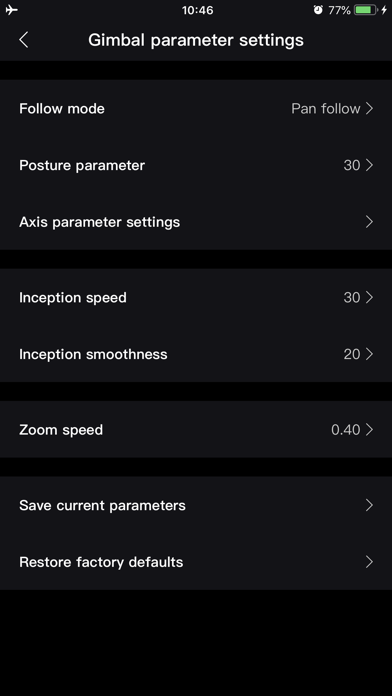This screenshot has height=696, width=392.
Task: Open the Inception speed chevron arrow
Action: coord(369,297)
